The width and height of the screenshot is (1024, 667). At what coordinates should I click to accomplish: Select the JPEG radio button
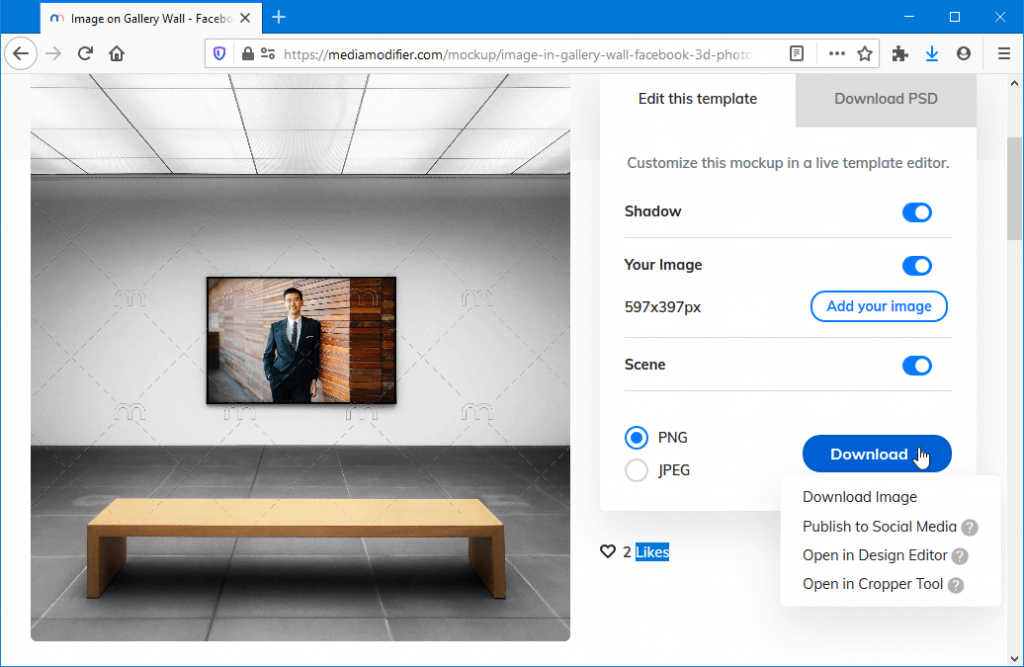[x=636, y=470]
